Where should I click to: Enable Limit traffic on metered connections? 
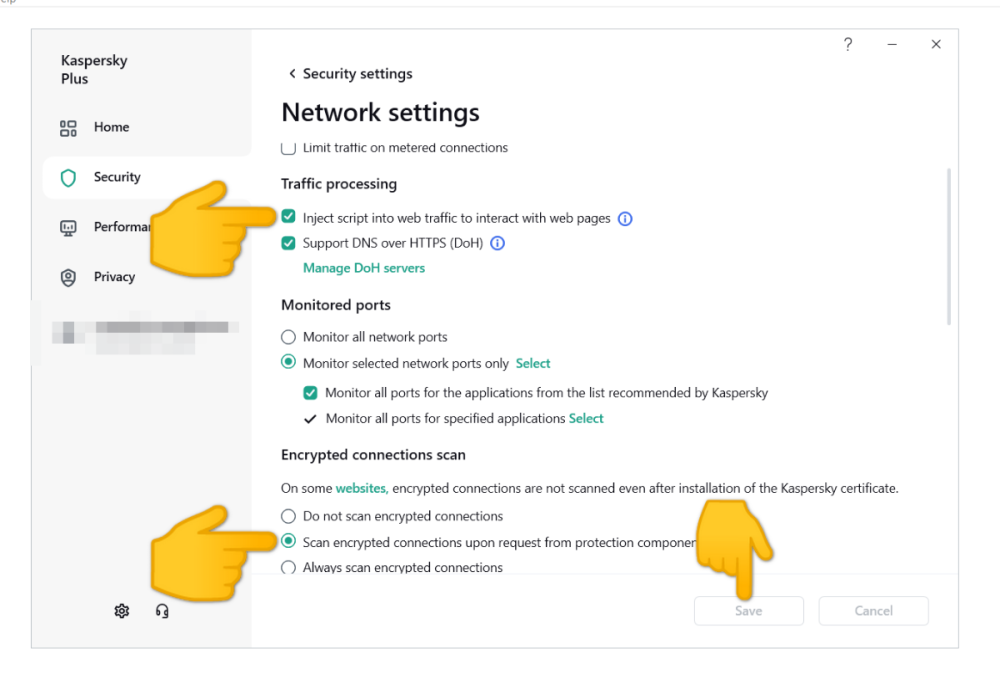(289, 148)
